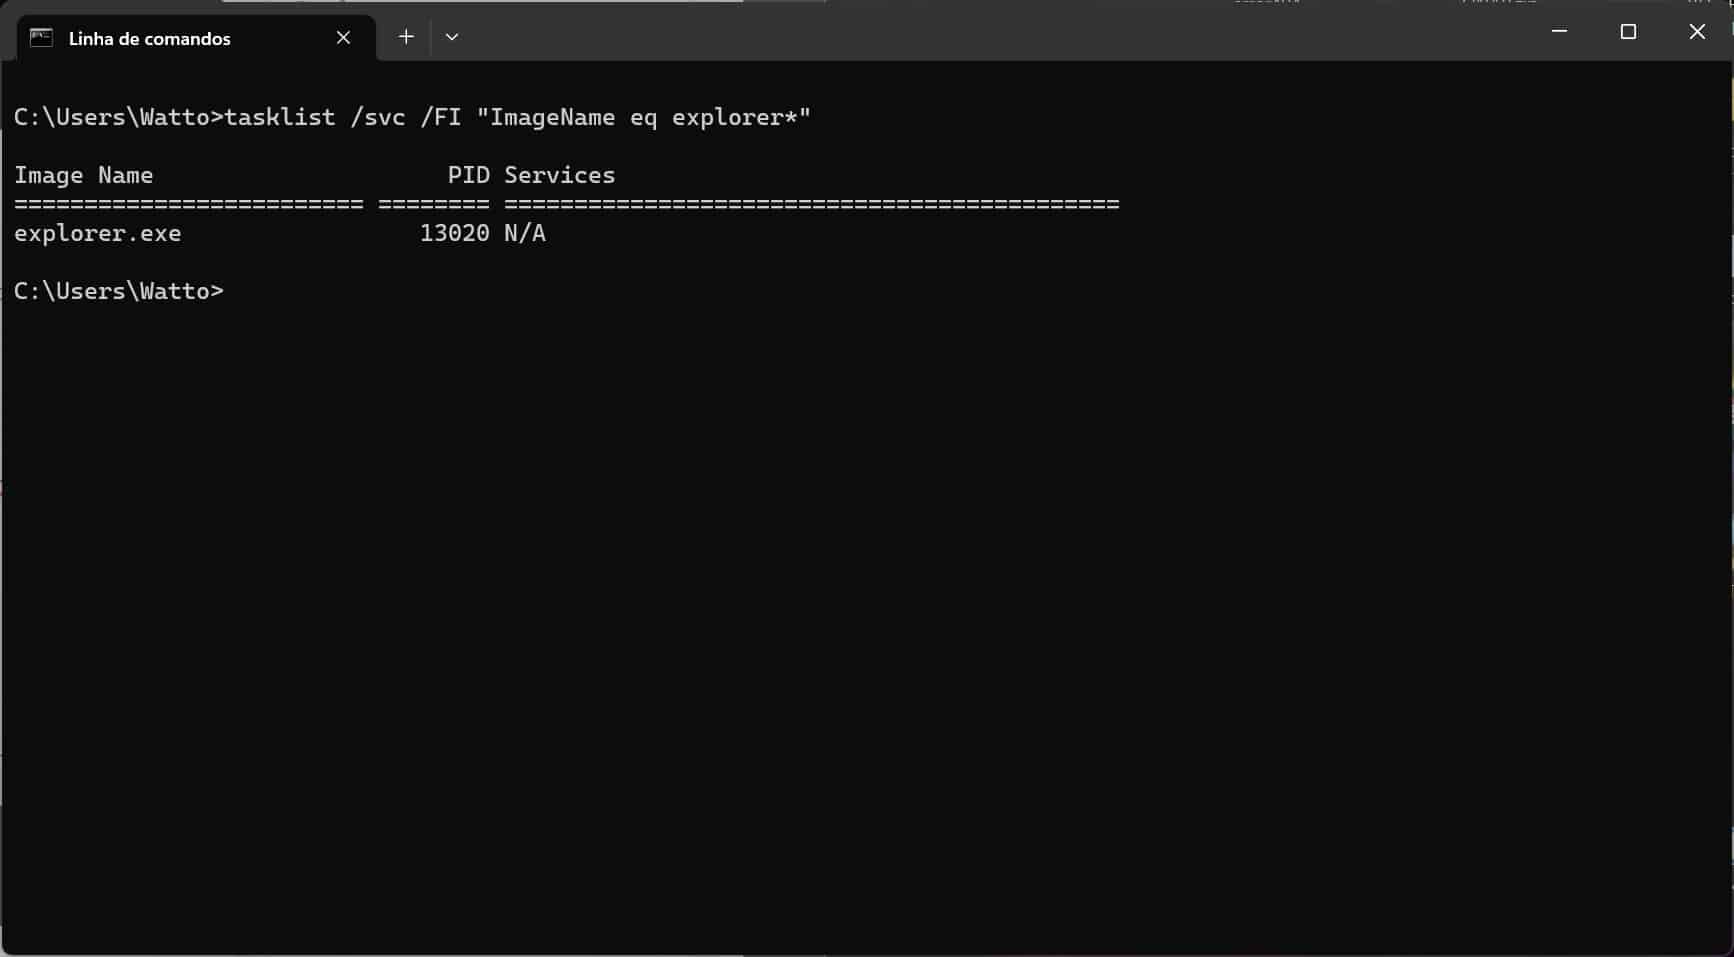1734x957 pixels.
Task: Expand the new tab profile dropdown
Action: coord(452,37)
